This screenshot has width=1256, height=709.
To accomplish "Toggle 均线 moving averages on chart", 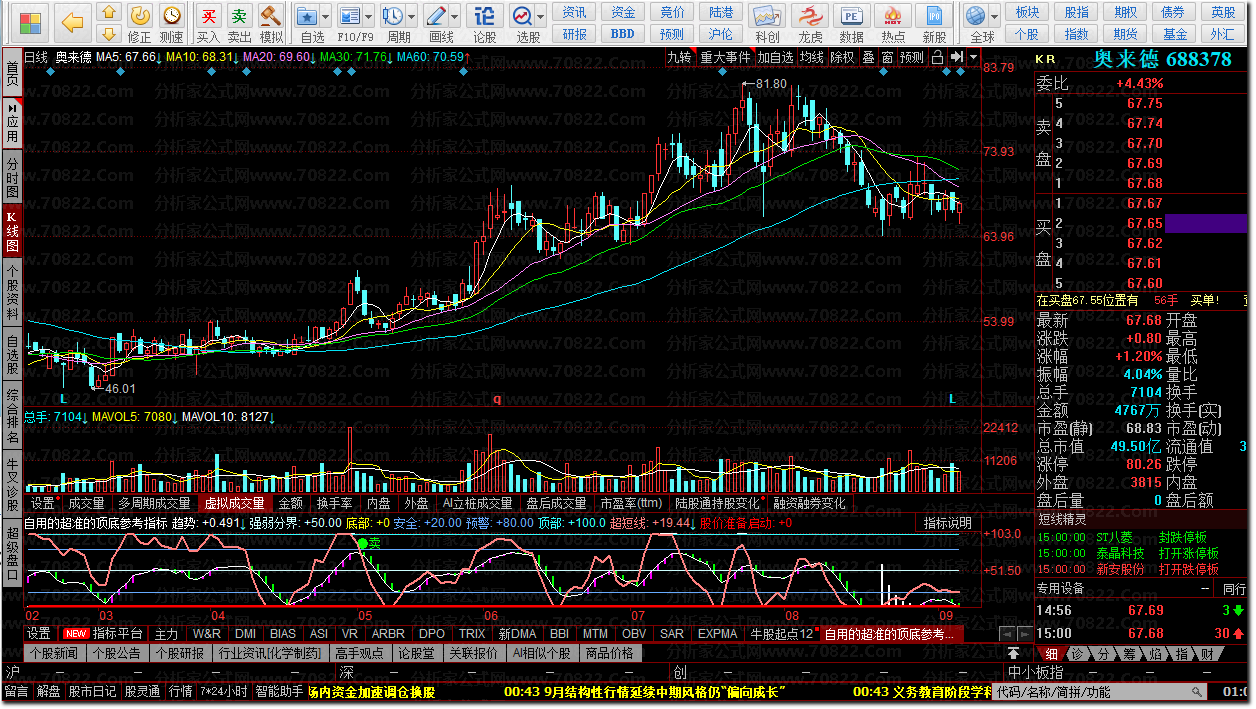I will 811,57.
